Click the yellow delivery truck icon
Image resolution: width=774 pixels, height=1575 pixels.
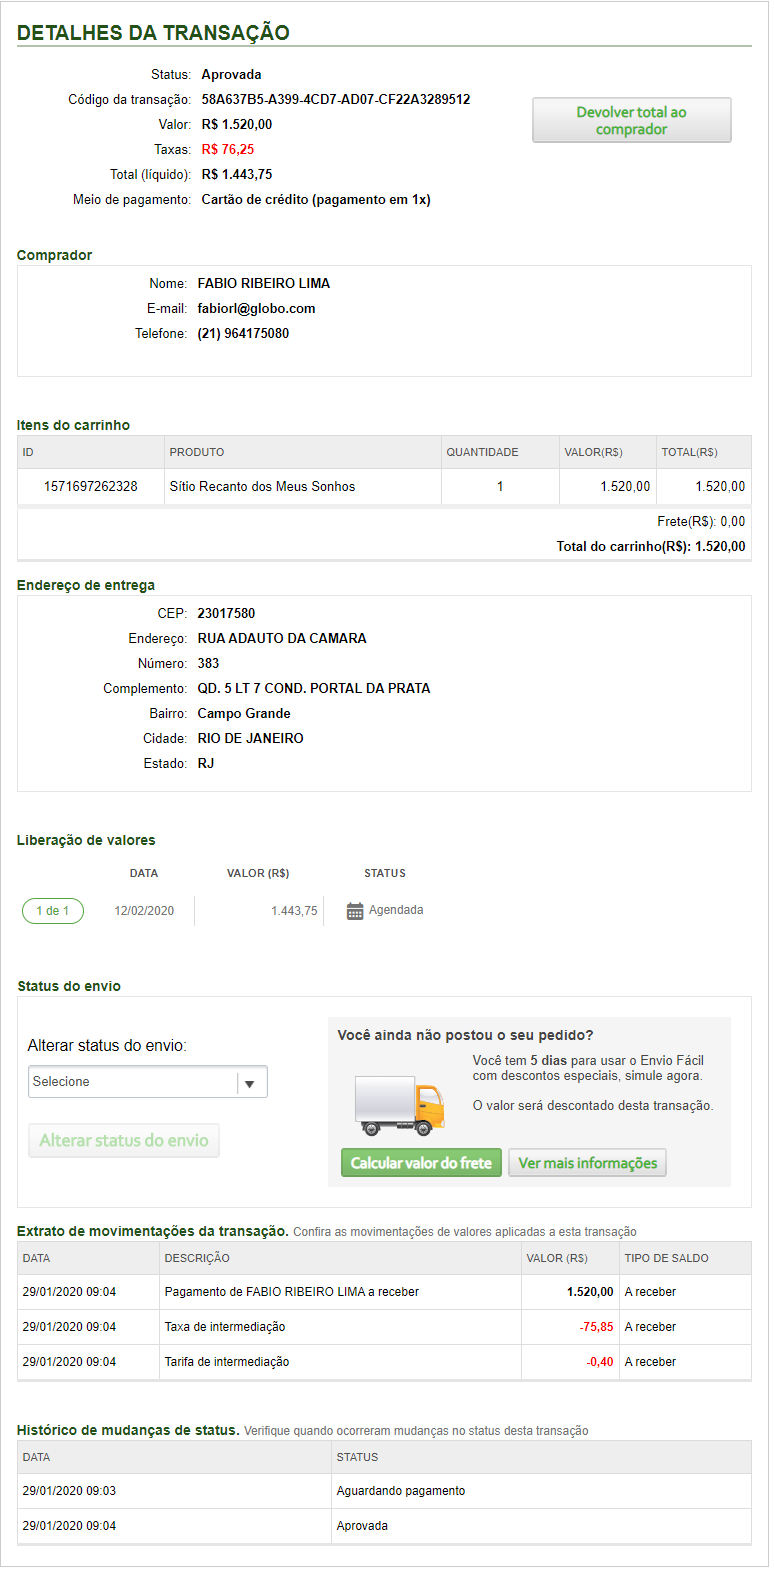click(x=399, y=1106)
